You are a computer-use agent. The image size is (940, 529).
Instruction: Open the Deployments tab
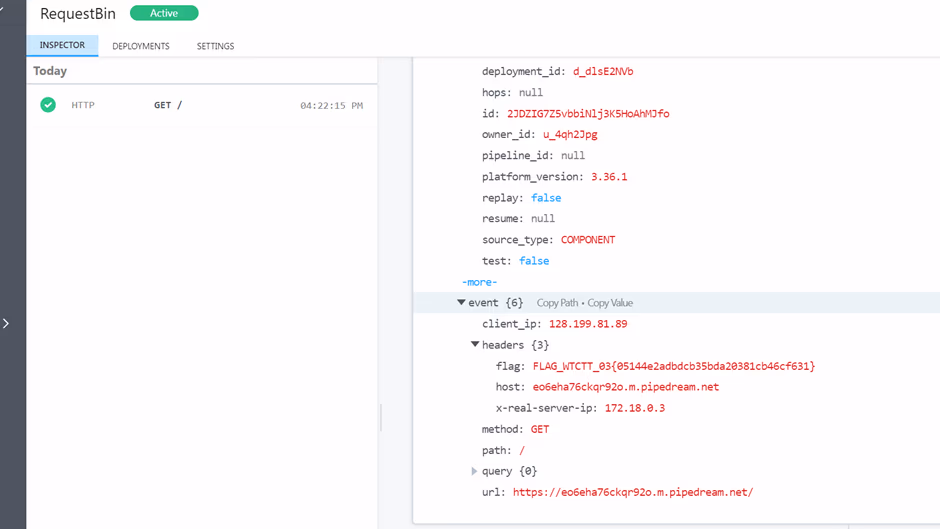pyautogui.click(x=141, y=46)
